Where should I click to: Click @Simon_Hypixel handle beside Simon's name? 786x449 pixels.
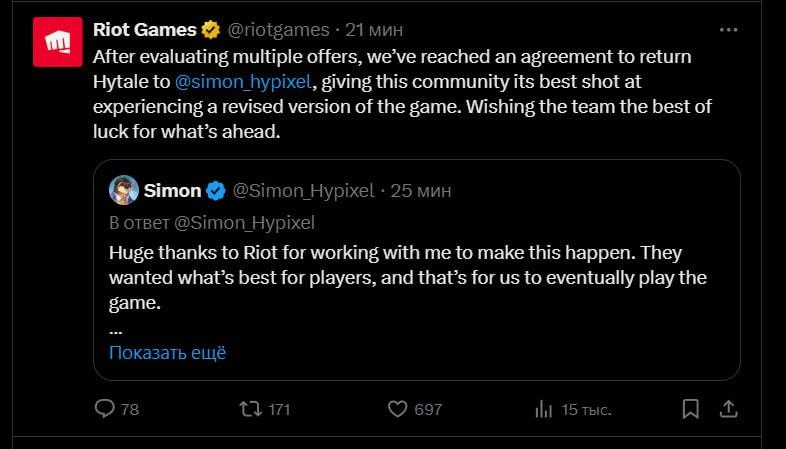coord(303,189)
